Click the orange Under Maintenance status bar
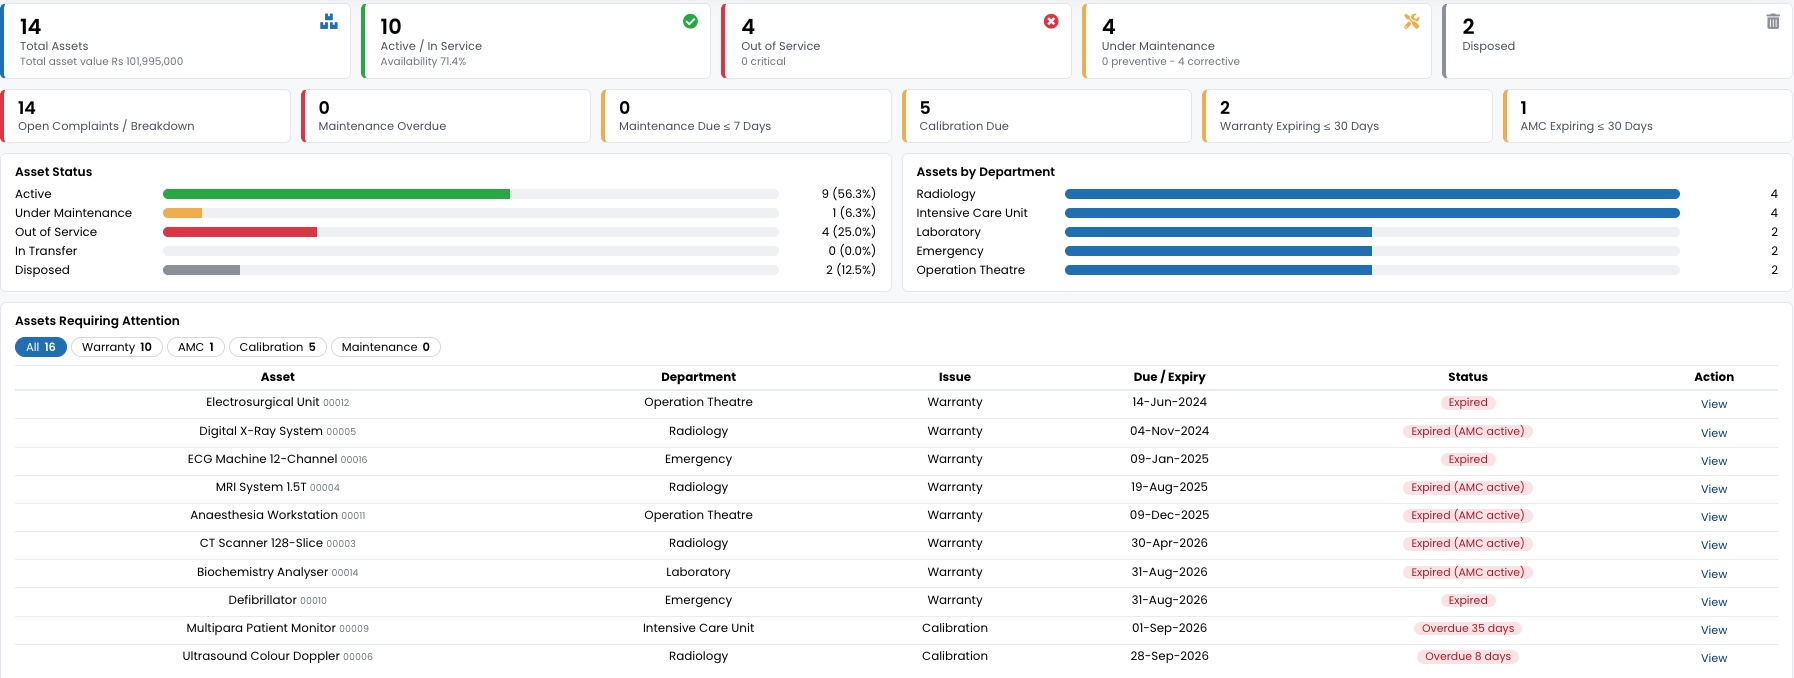 [x=182, y=213]
